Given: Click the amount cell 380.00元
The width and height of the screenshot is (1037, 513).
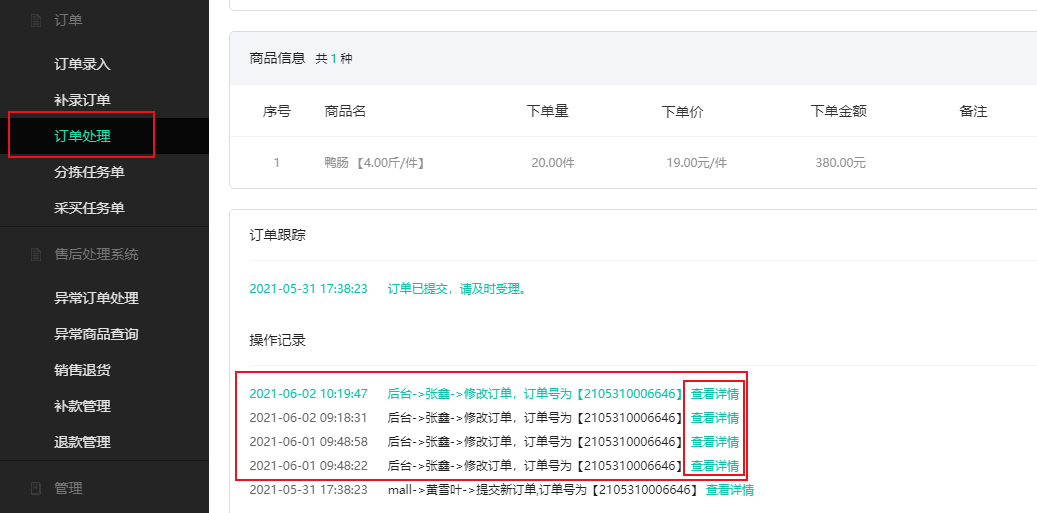Looking at the screenshot, I should (x=841, y=163).
